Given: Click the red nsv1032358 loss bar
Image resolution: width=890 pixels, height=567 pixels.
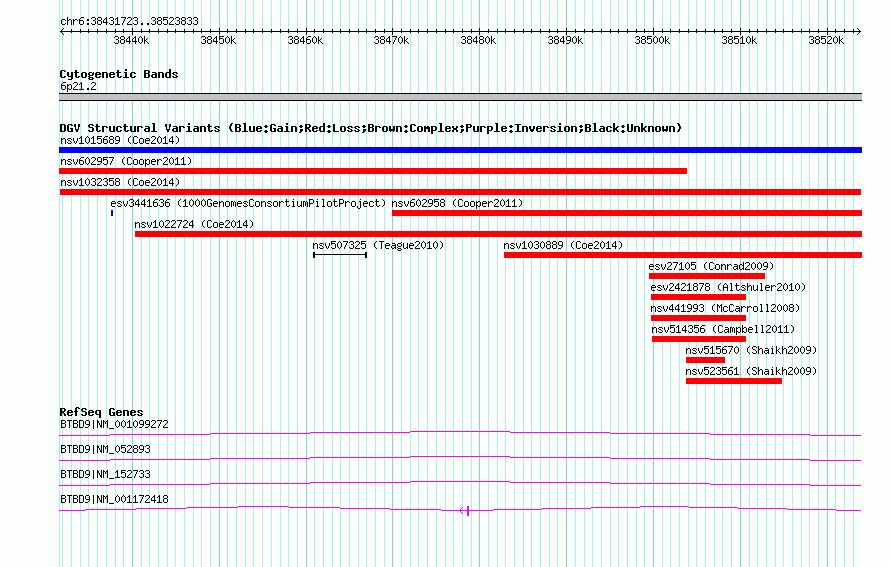Looking at the screenshot, I should 460,192.
